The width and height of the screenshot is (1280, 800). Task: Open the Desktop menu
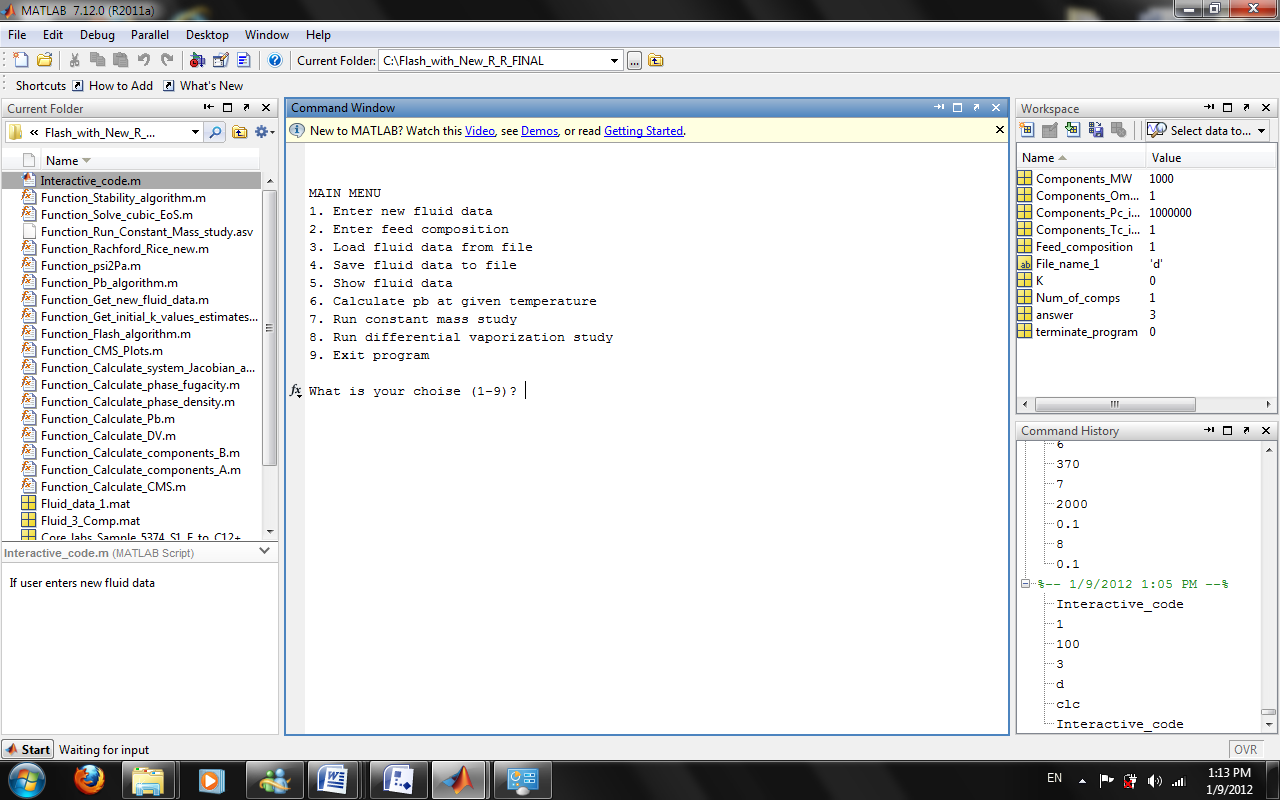(x=207, y=35)
